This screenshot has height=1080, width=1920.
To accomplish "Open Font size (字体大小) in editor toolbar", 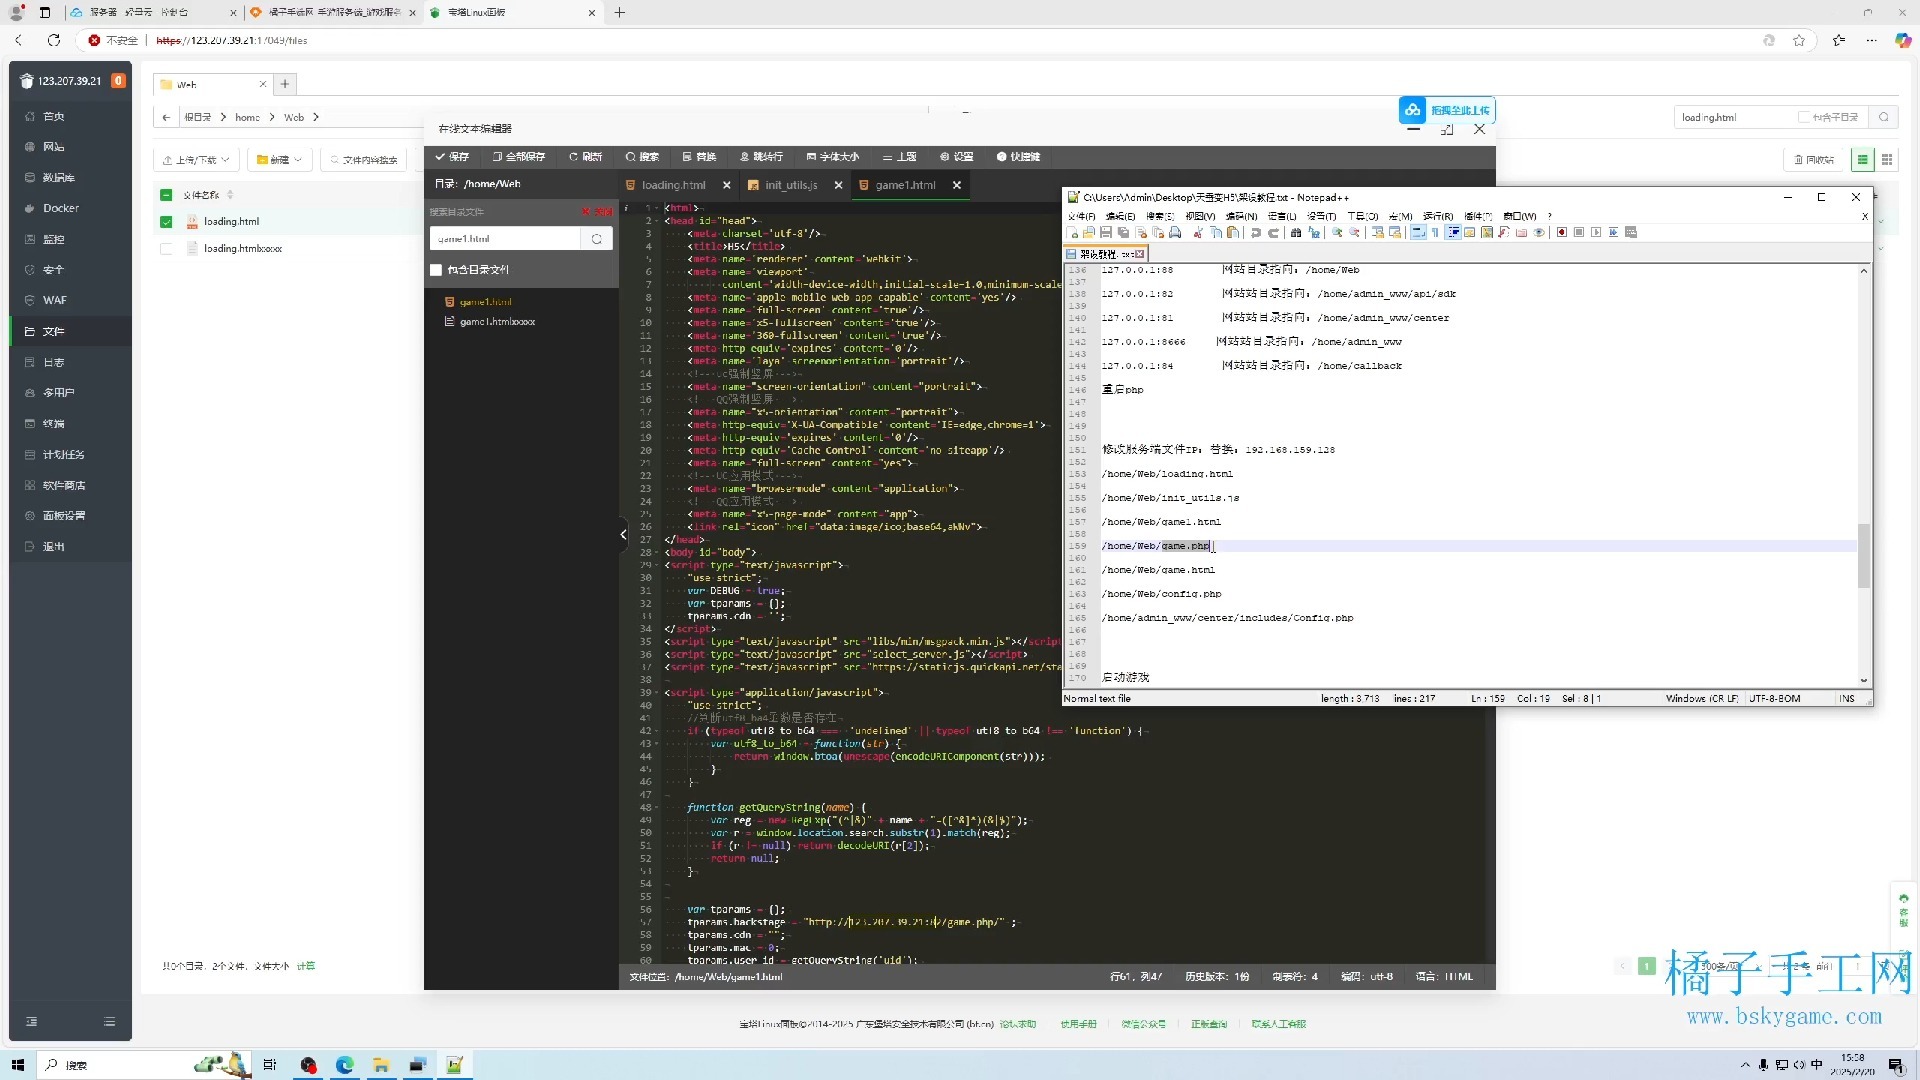I will click(833, 157).
